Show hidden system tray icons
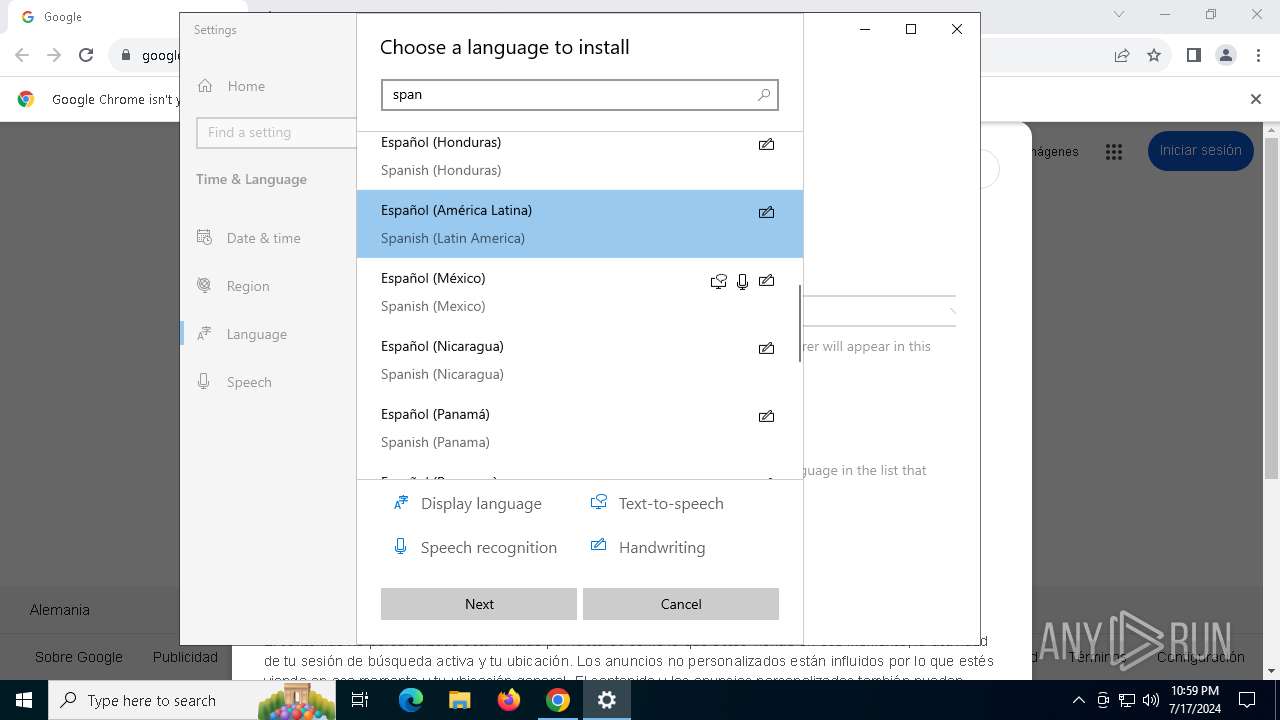1280x720 pixels. 1078,700
